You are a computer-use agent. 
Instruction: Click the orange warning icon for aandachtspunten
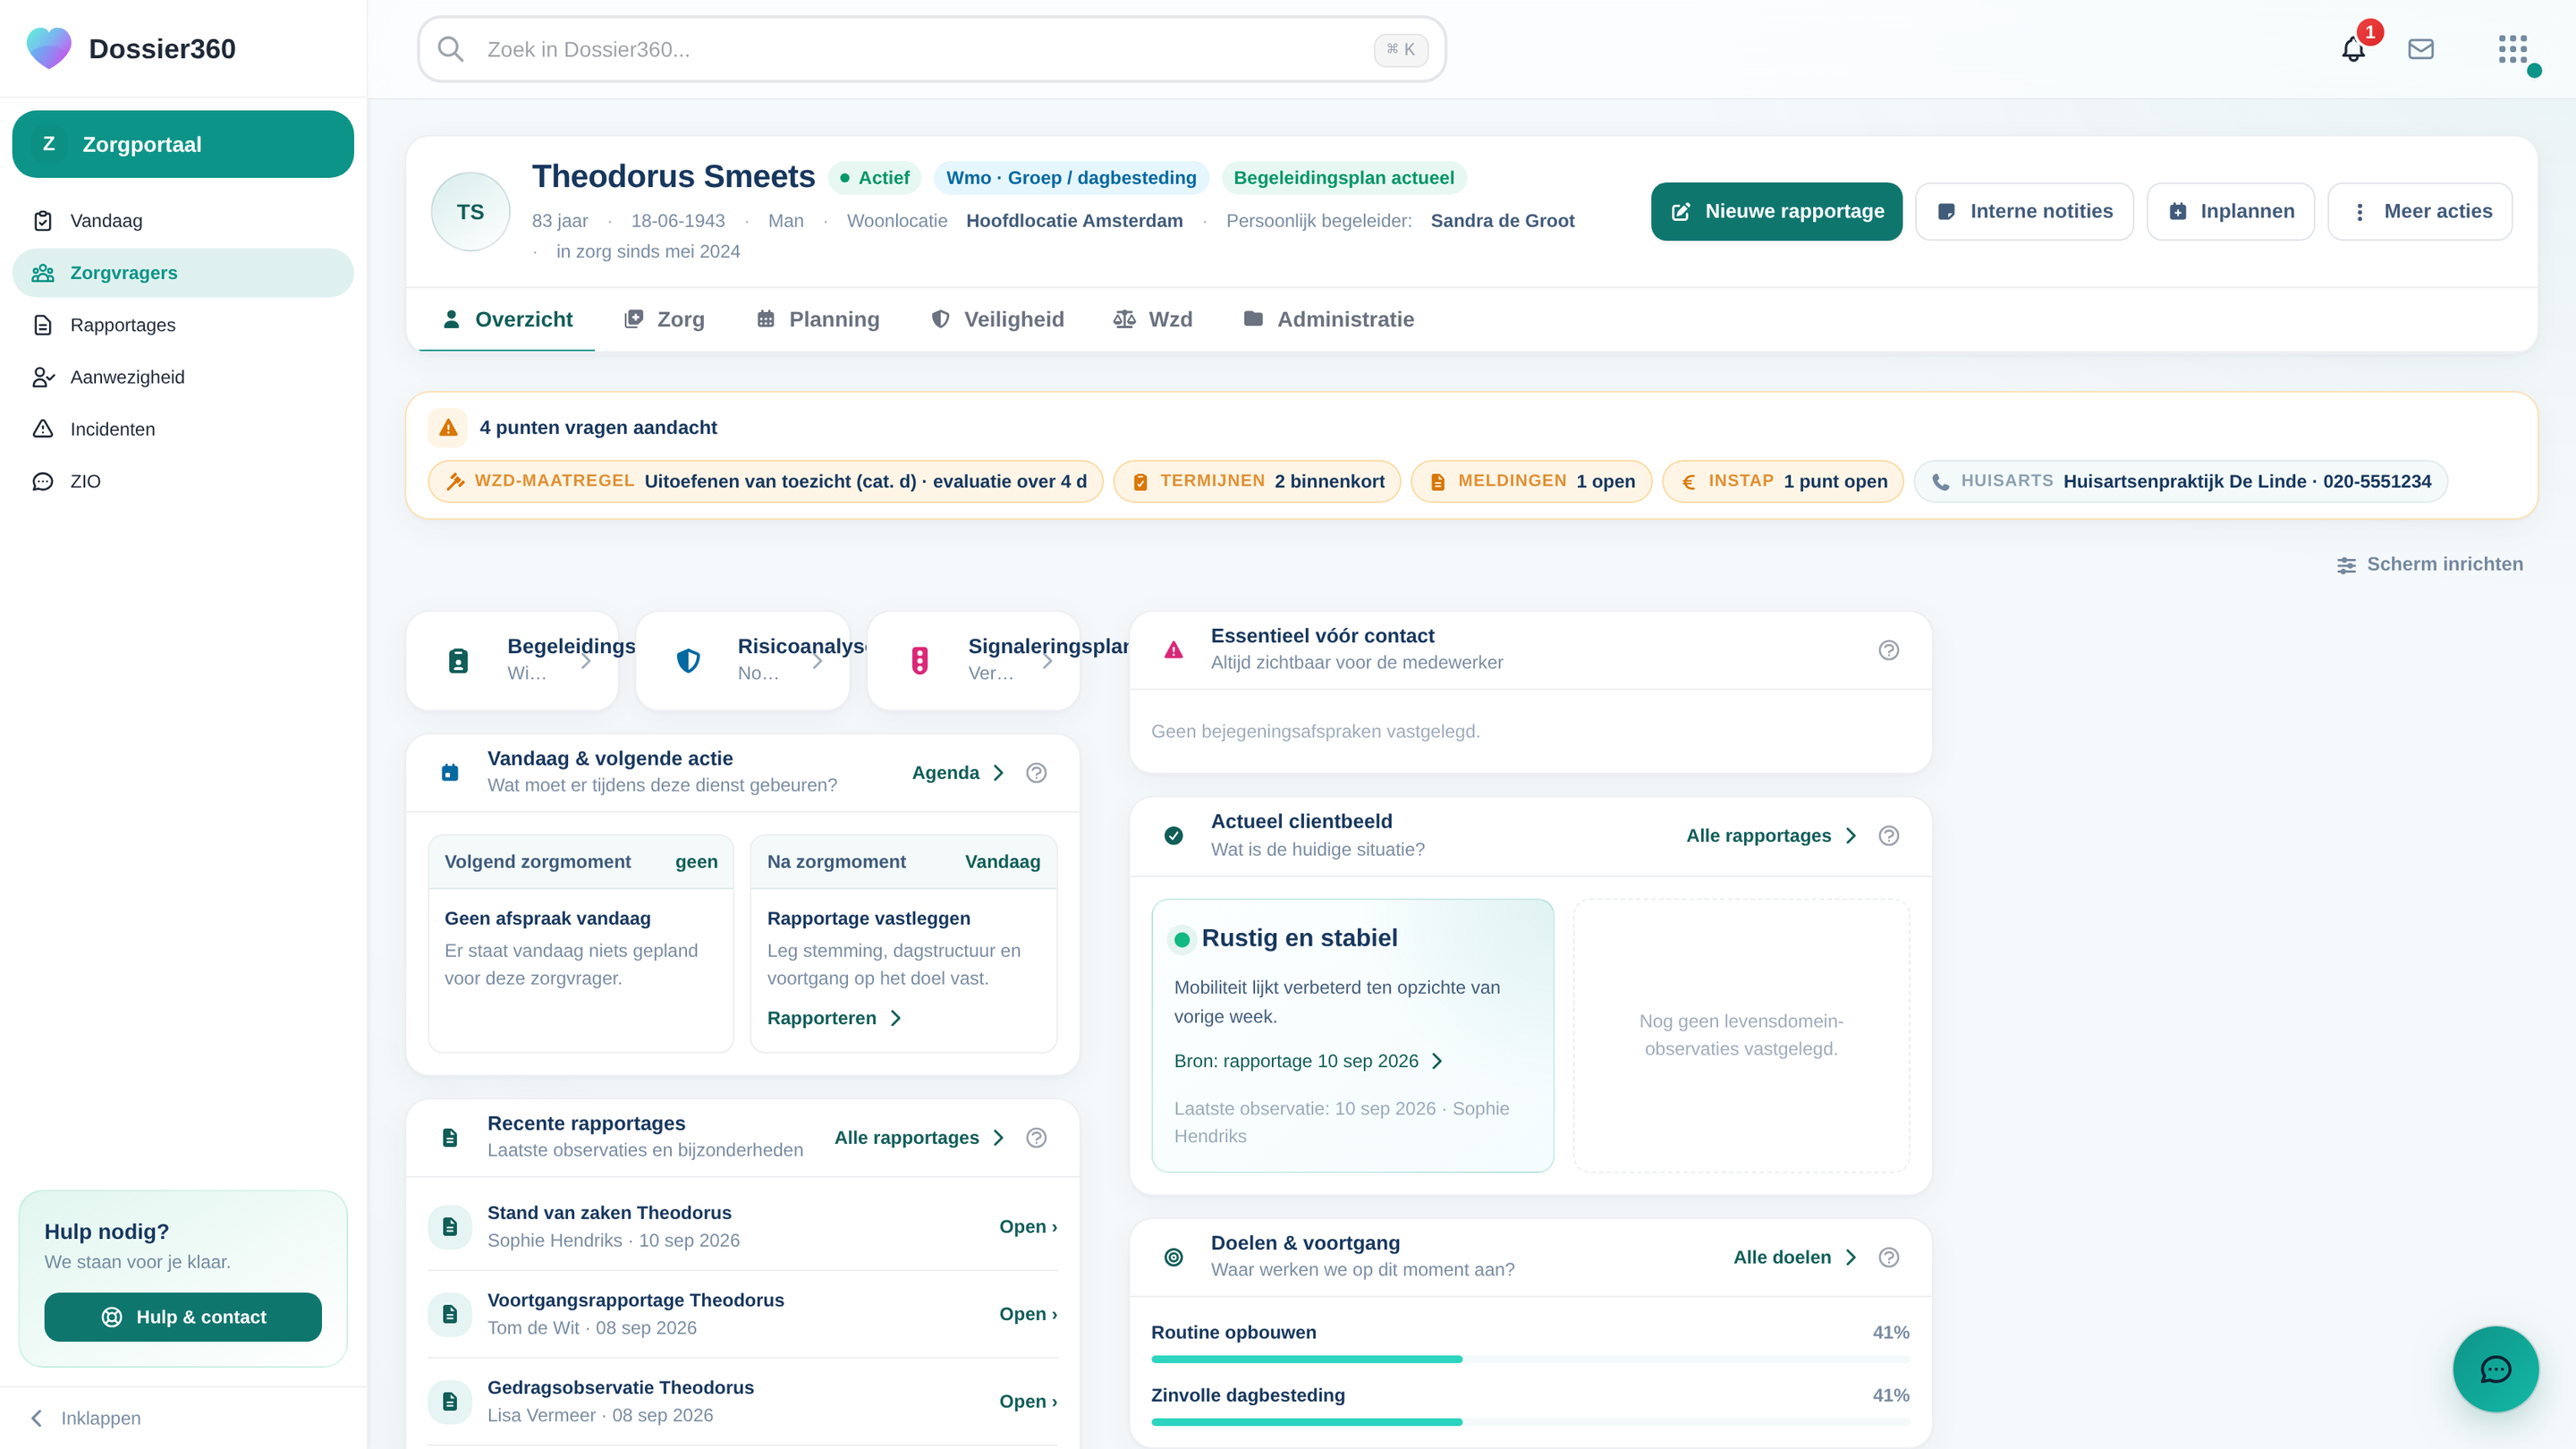[448, 428]
